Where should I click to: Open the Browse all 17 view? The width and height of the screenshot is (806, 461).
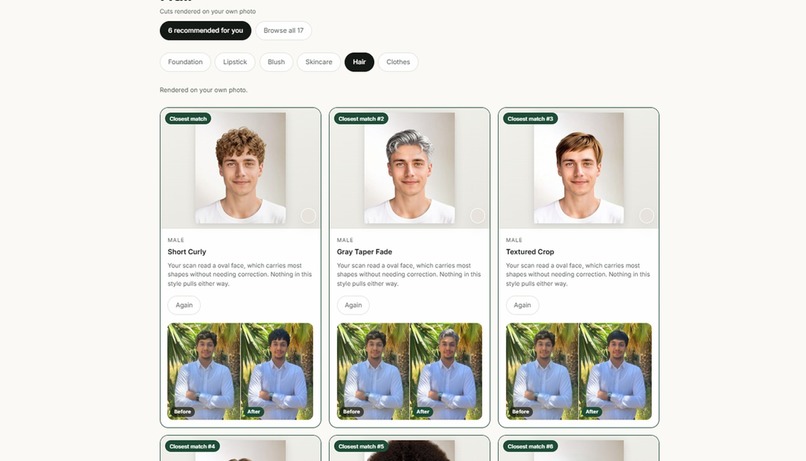coord(283,31)
